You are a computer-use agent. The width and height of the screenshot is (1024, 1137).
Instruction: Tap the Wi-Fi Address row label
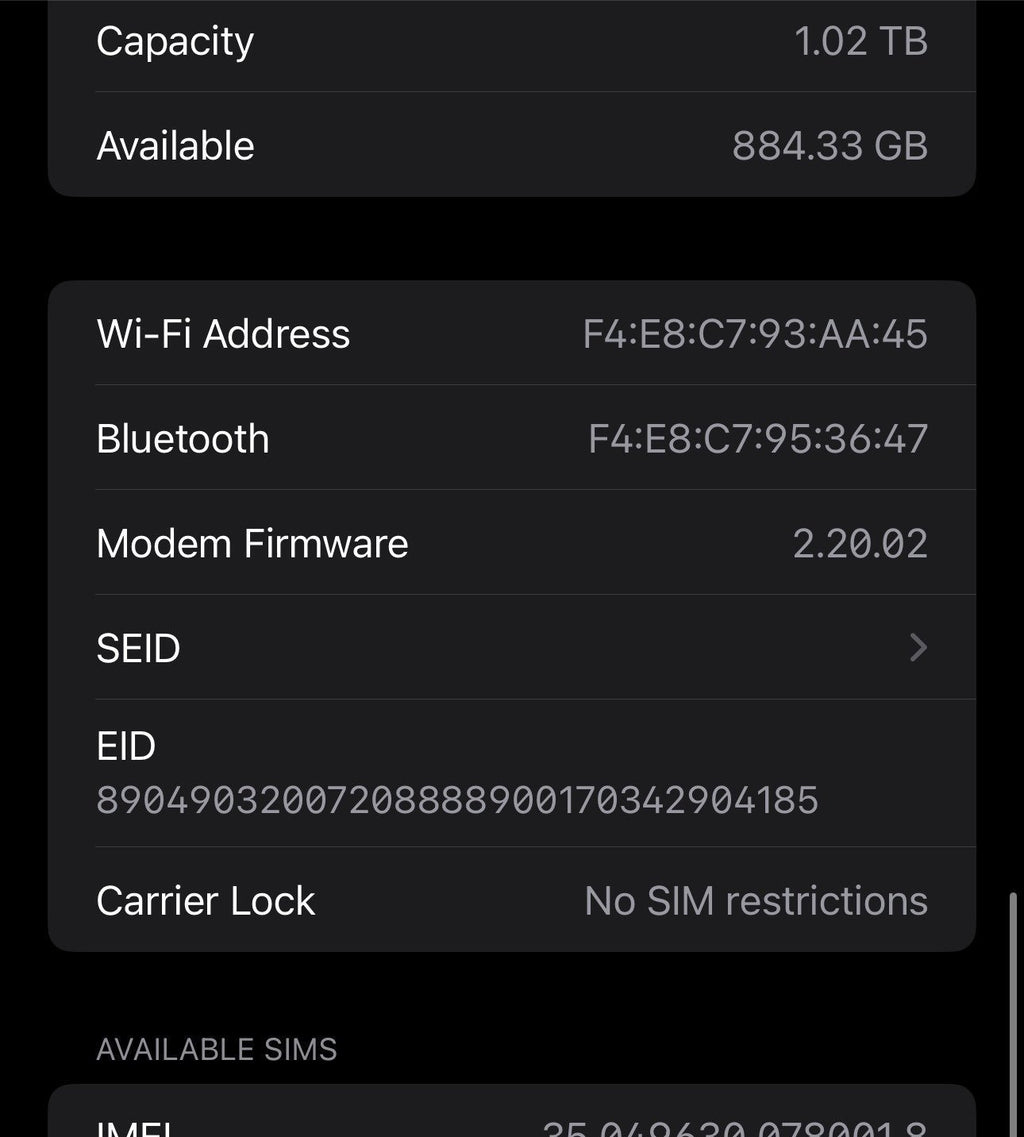(222, 333)
